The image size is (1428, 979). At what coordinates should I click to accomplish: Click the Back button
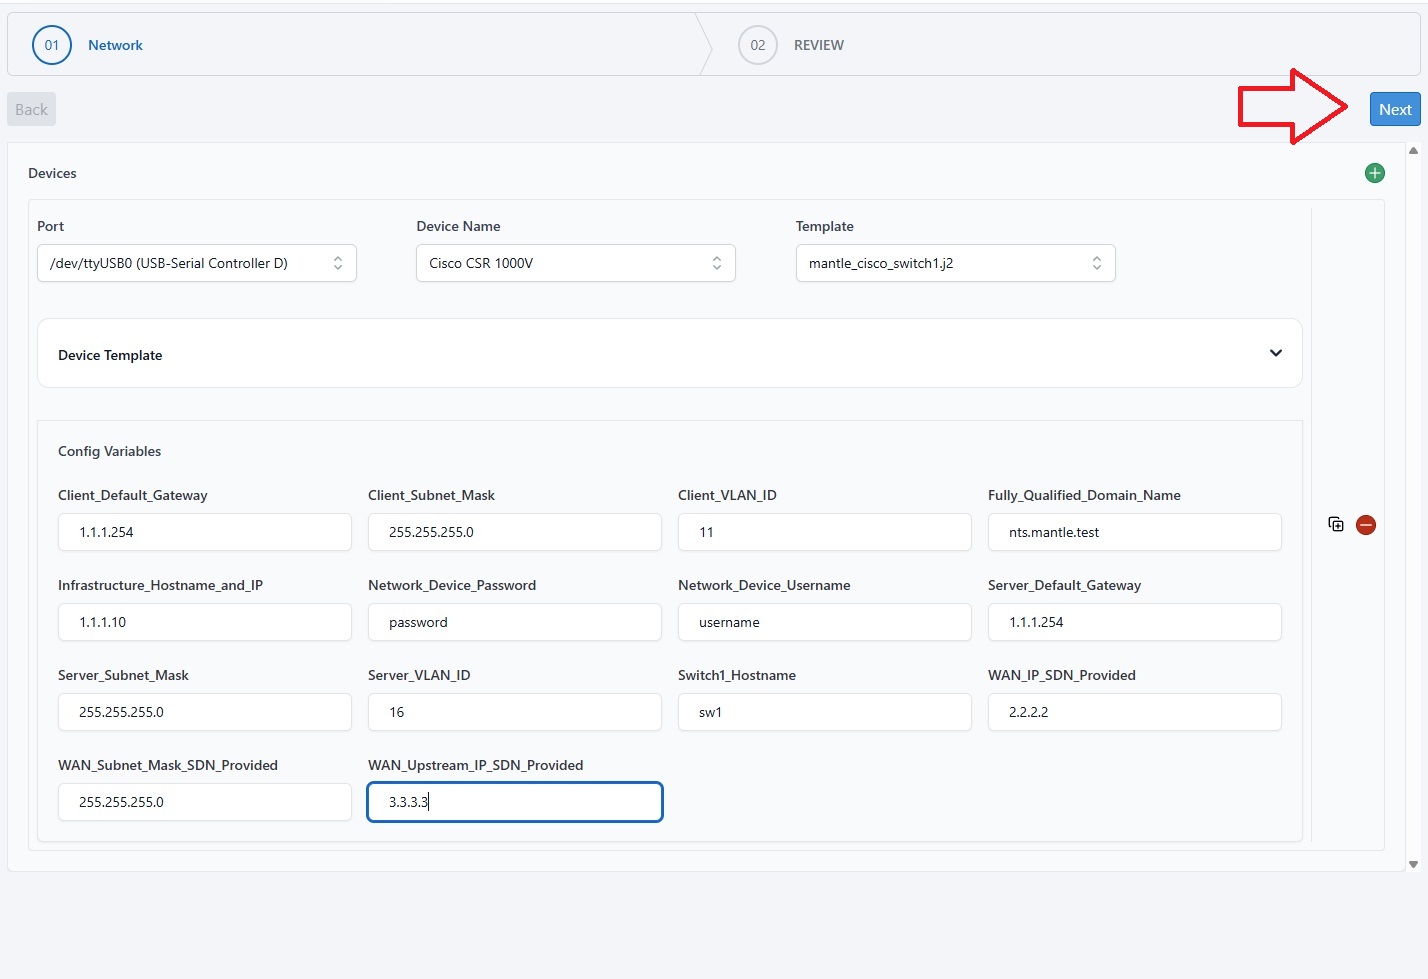31,110
